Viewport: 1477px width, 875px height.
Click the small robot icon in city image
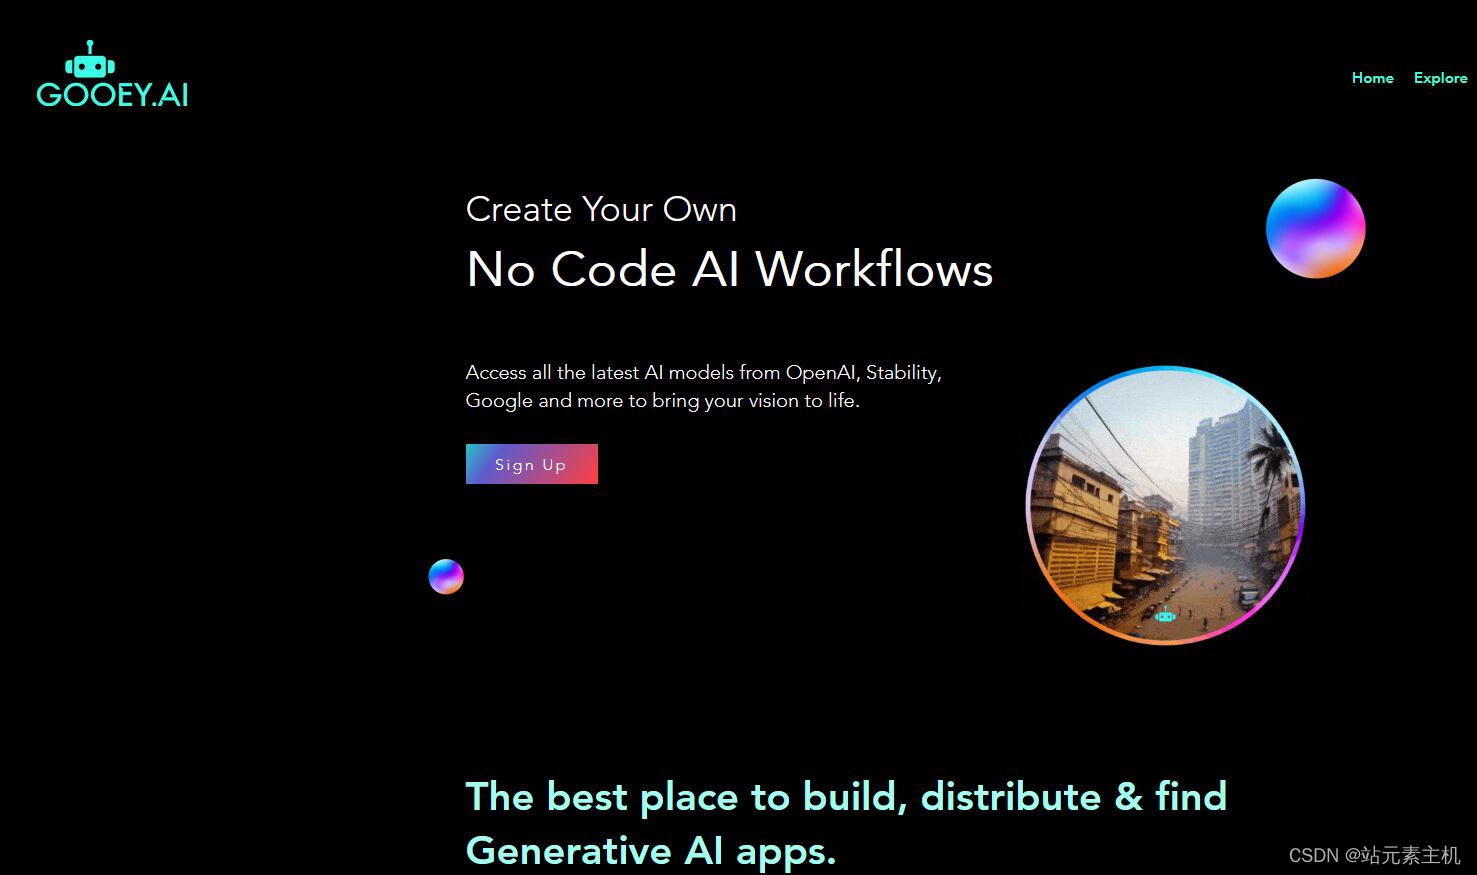click(1165, 615)
